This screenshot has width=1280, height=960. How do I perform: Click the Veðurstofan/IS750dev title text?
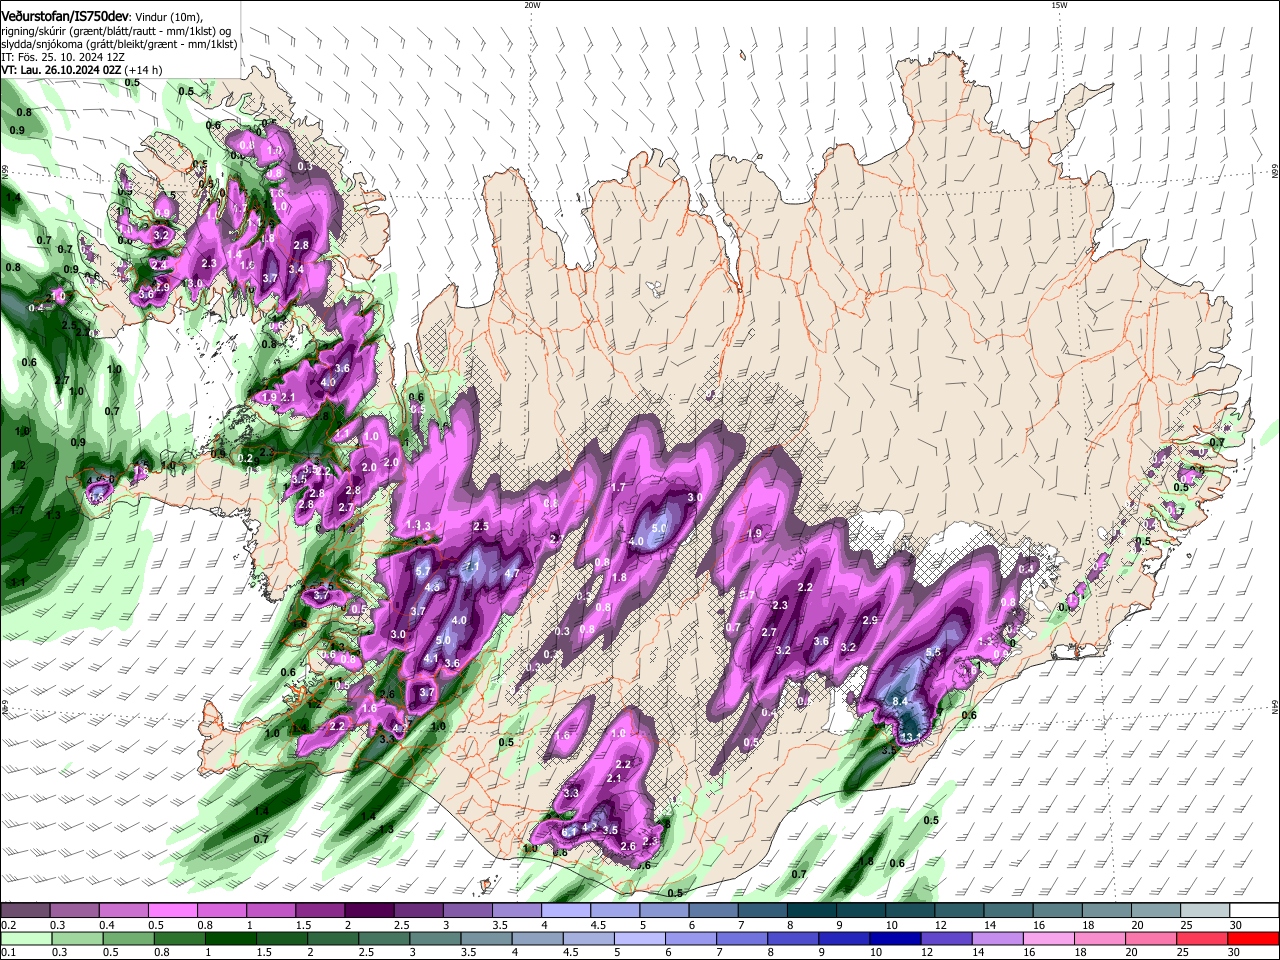pyautogui.click(x=65, y=16)
